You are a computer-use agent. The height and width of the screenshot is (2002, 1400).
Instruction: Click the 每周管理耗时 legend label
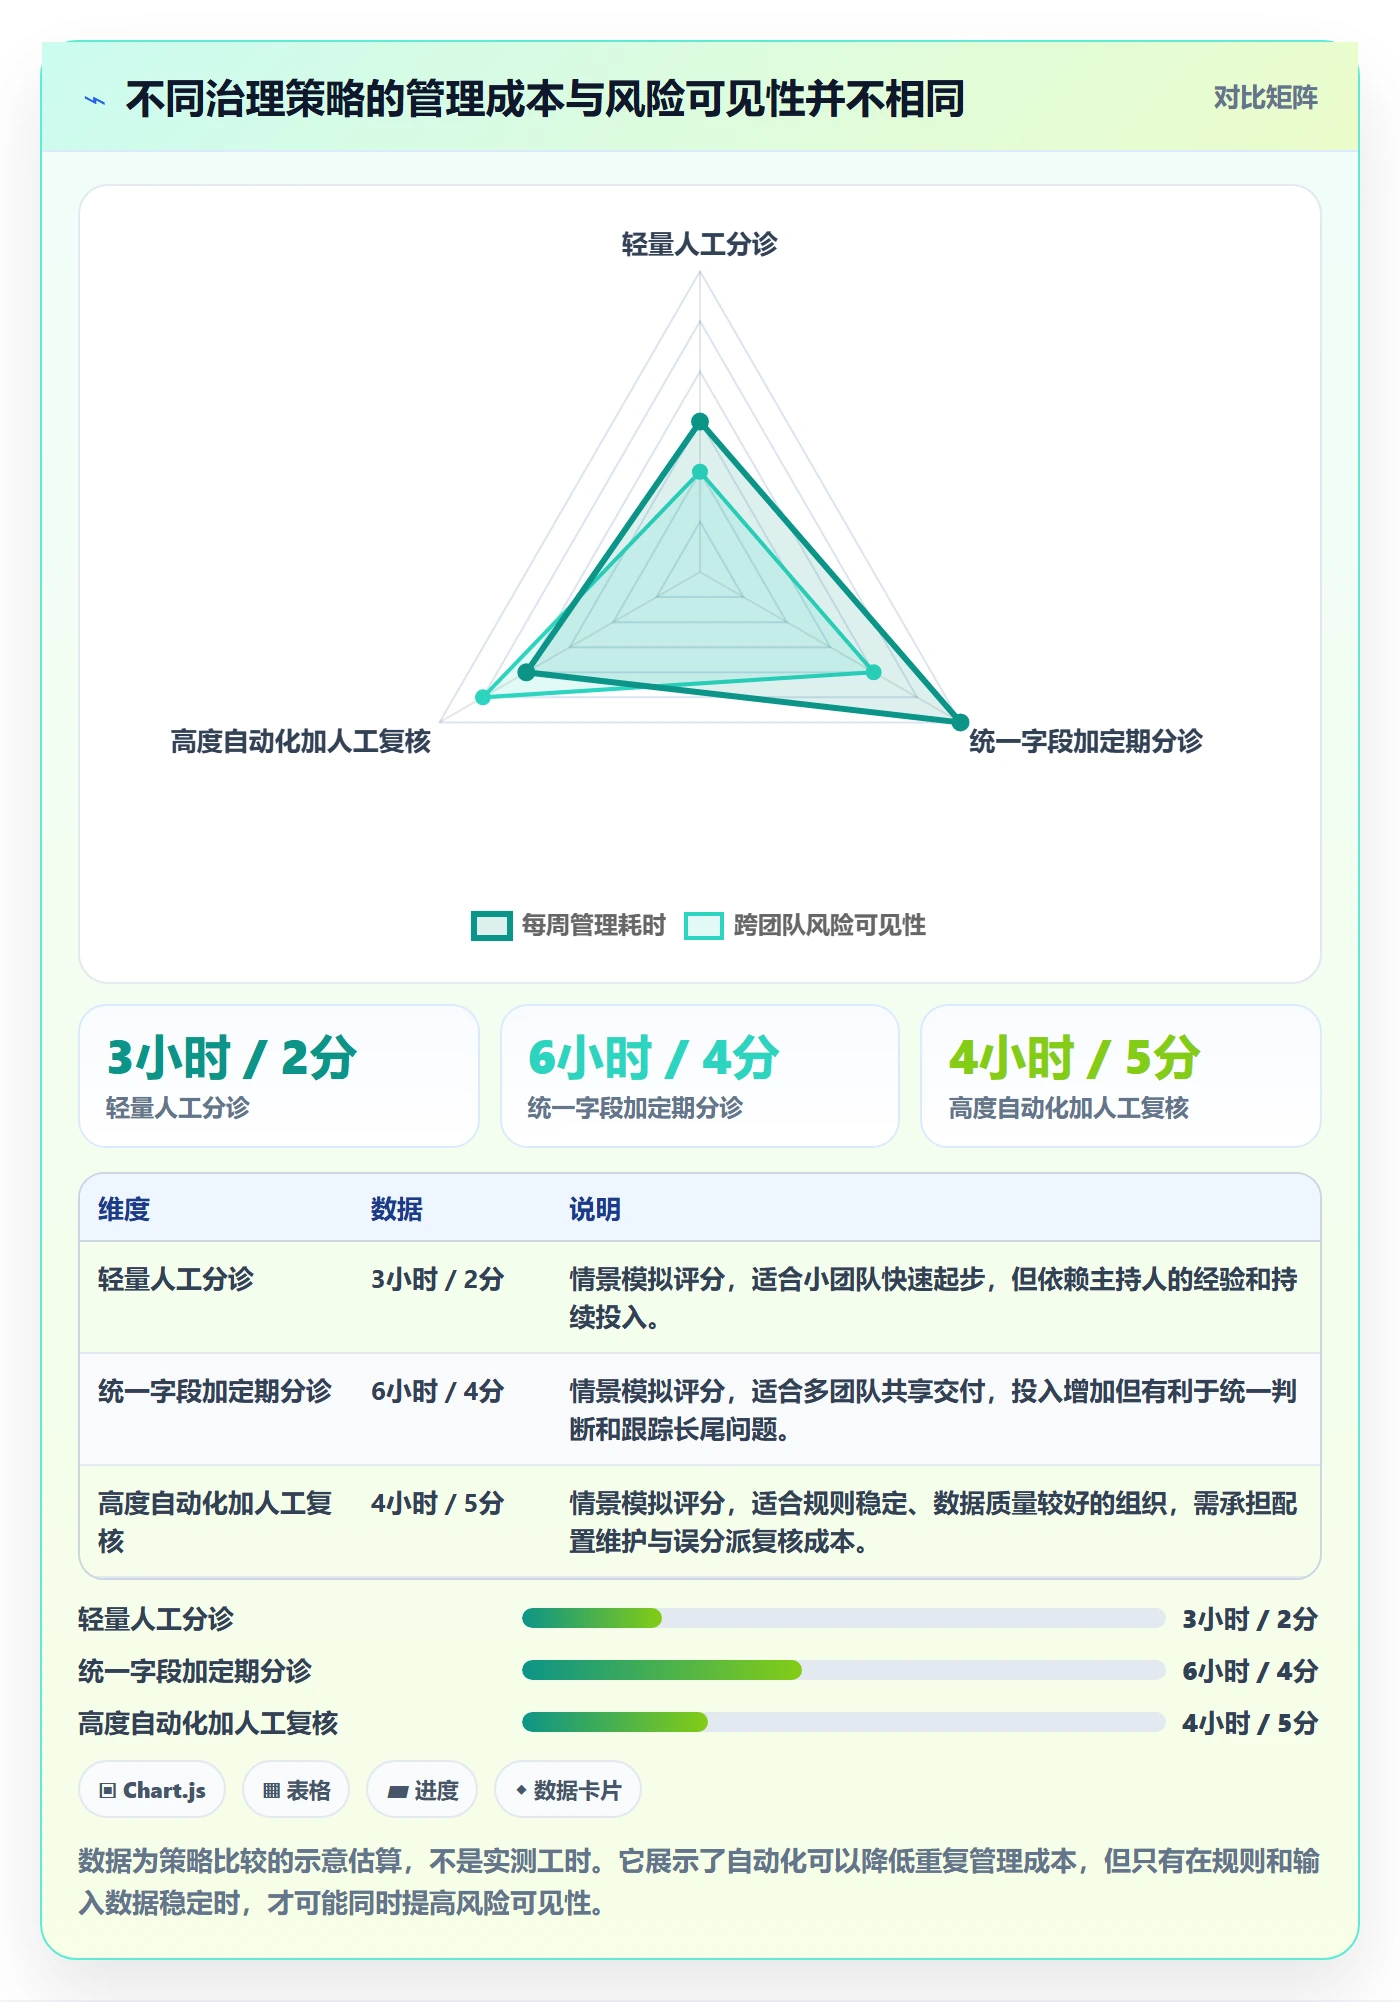[x=593, y=926]
